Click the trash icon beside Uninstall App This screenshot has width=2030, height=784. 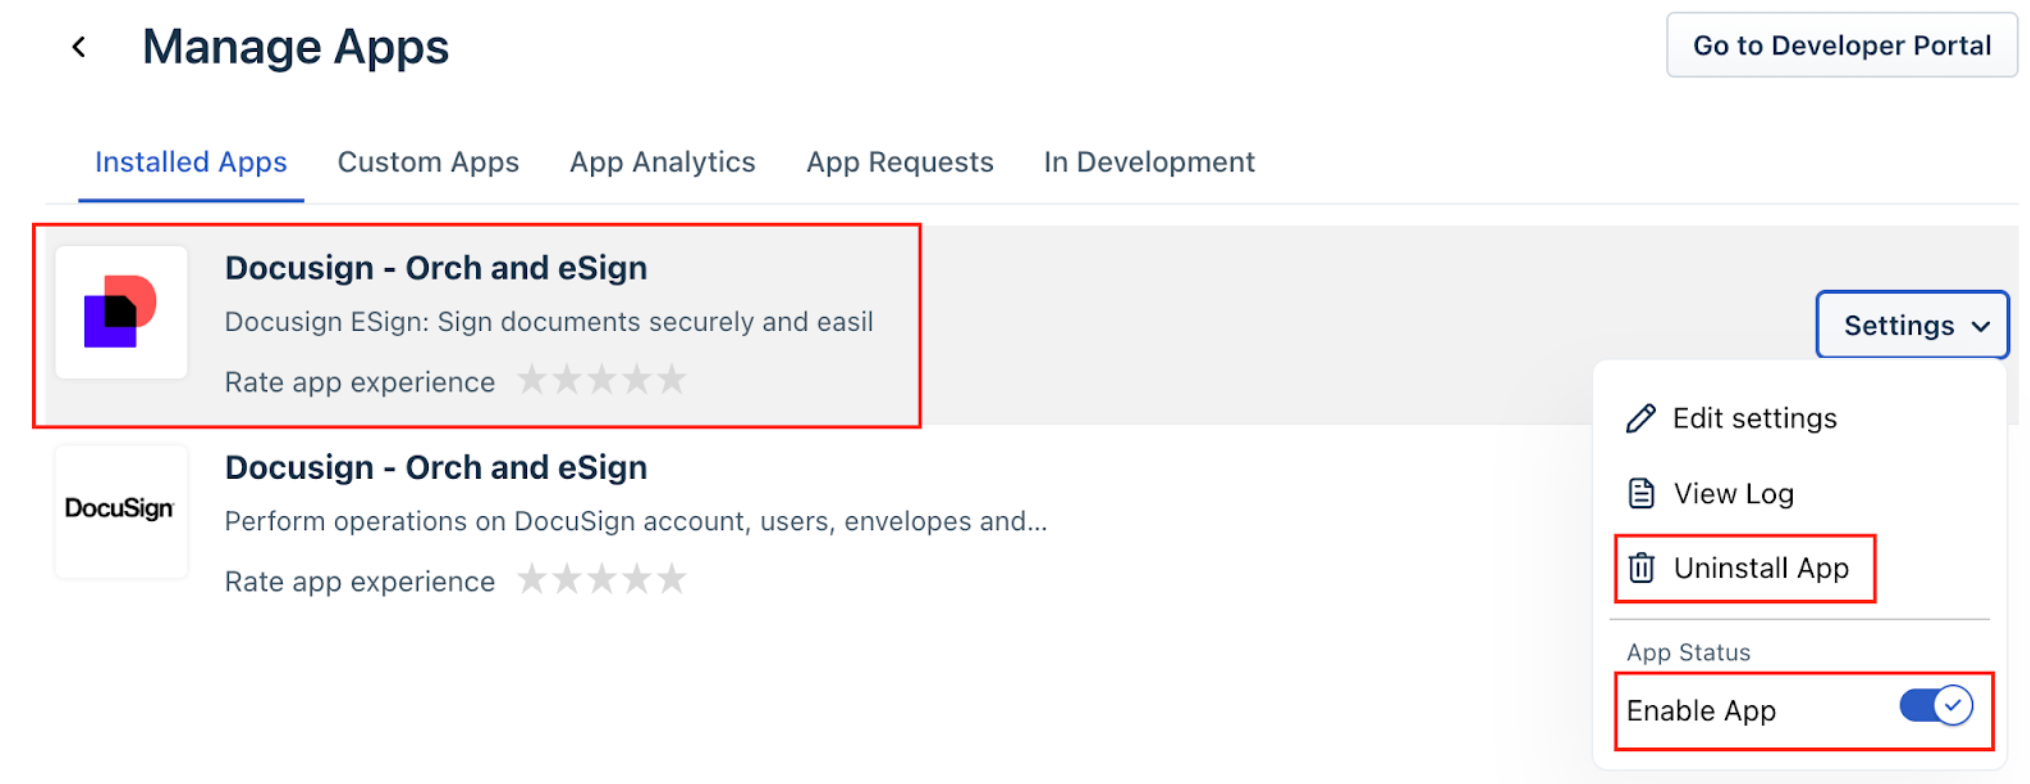1641,568
